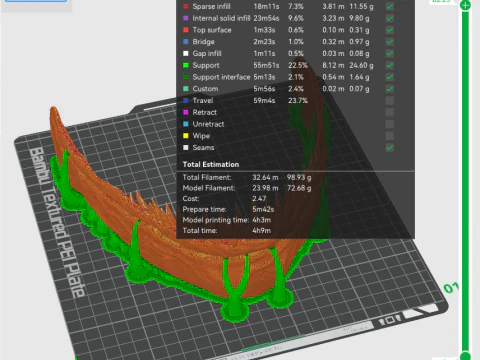
Task: Click the Custom legend entry
Action: pos(205,89)
